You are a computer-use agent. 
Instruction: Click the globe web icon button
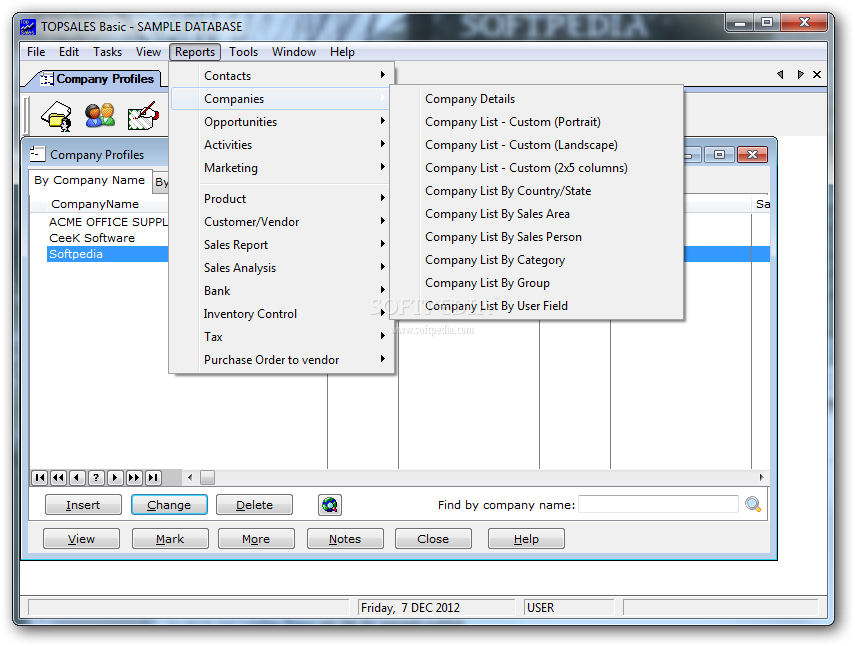click(x=330, y=505)
